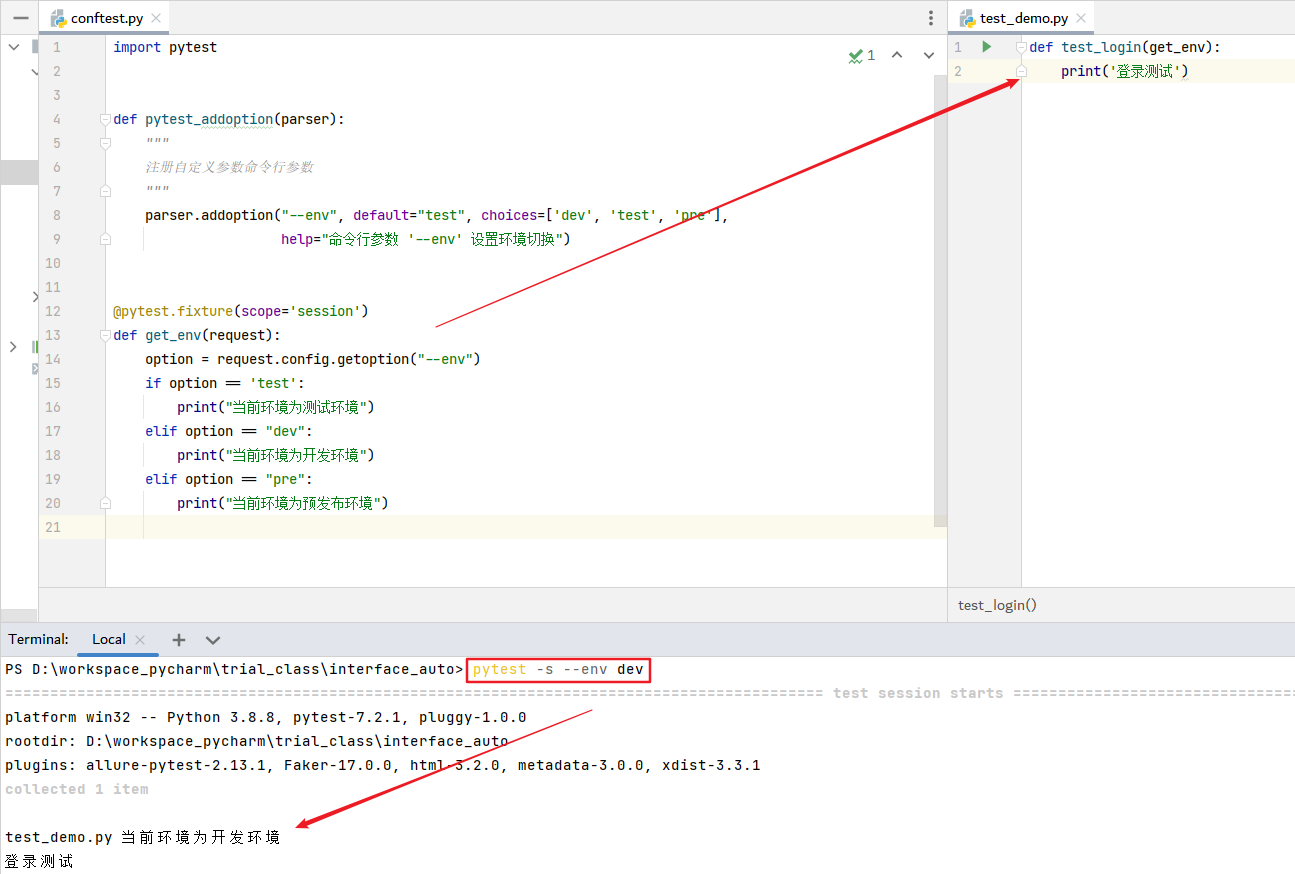Click the get_env function name in conftest.py

173,335
